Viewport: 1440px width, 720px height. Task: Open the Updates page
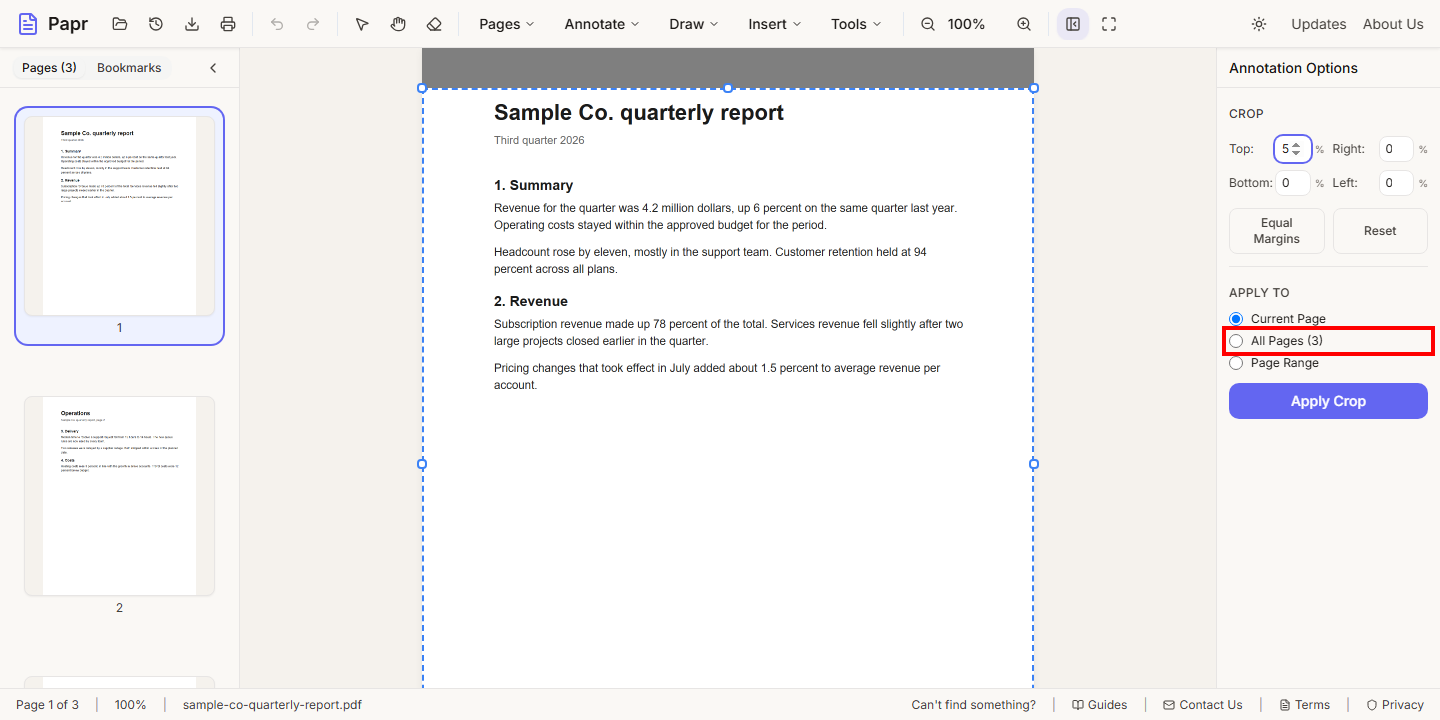pyautogui.click(x=1318, y=24)
